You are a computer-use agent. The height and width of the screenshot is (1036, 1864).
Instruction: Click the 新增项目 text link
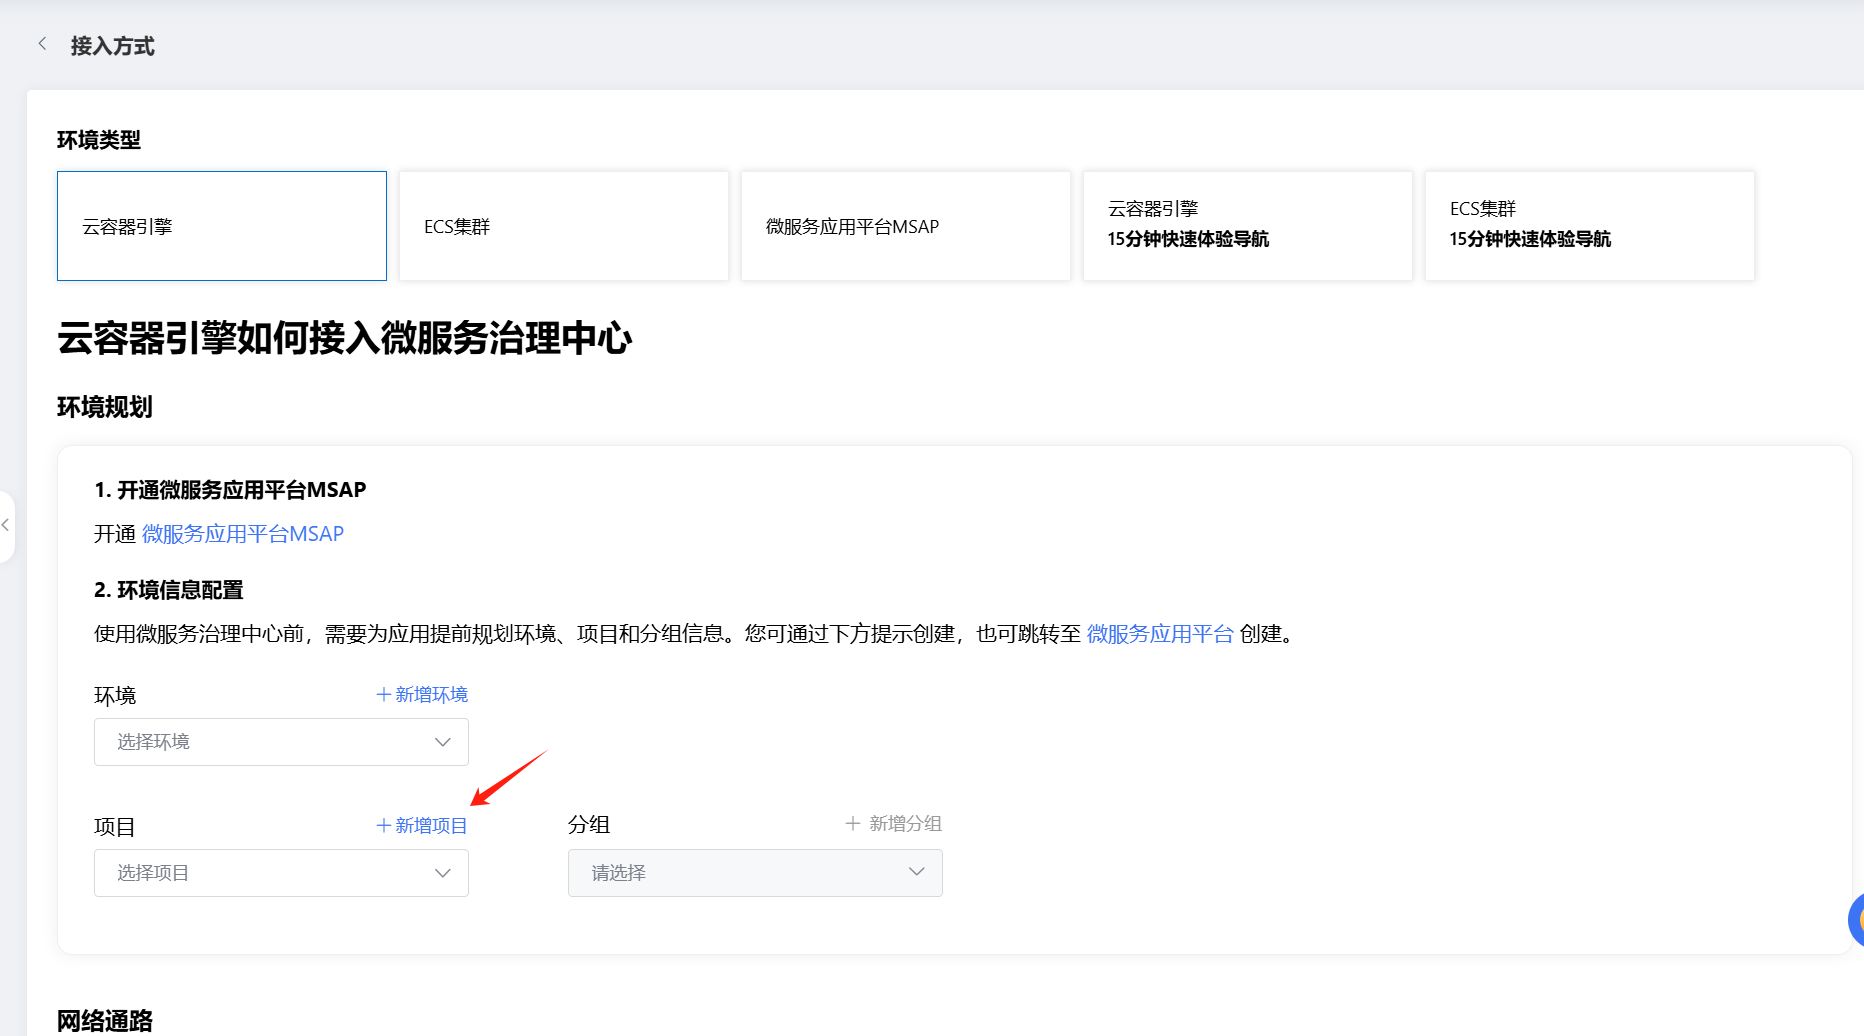tap(431, 826)
